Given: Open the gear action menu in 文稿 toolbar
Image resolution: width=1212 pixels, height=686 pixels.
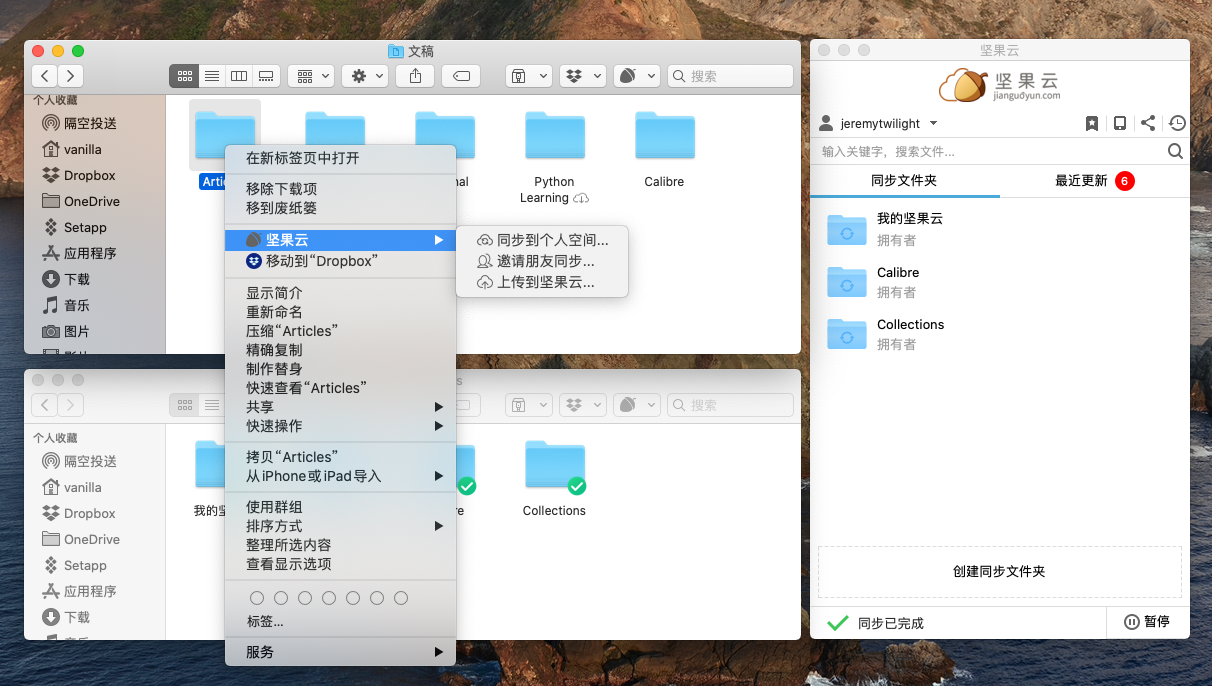Looking at the screenshot, I should [x=365, y=76].
